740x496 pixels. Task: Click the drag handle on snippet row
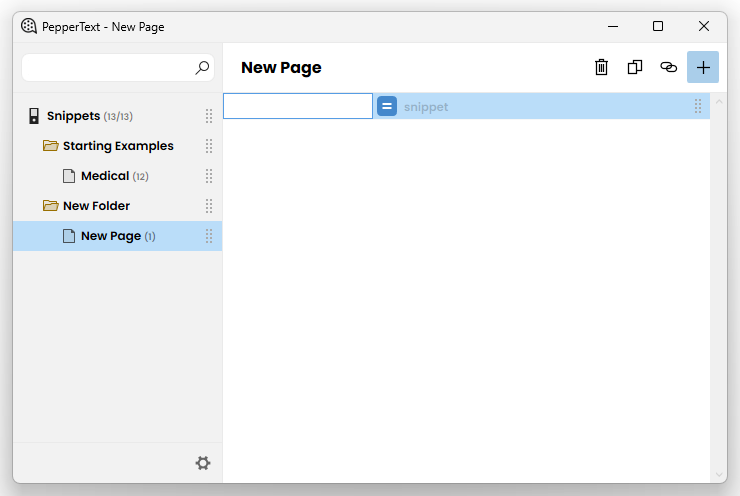(x=698, y=106)
